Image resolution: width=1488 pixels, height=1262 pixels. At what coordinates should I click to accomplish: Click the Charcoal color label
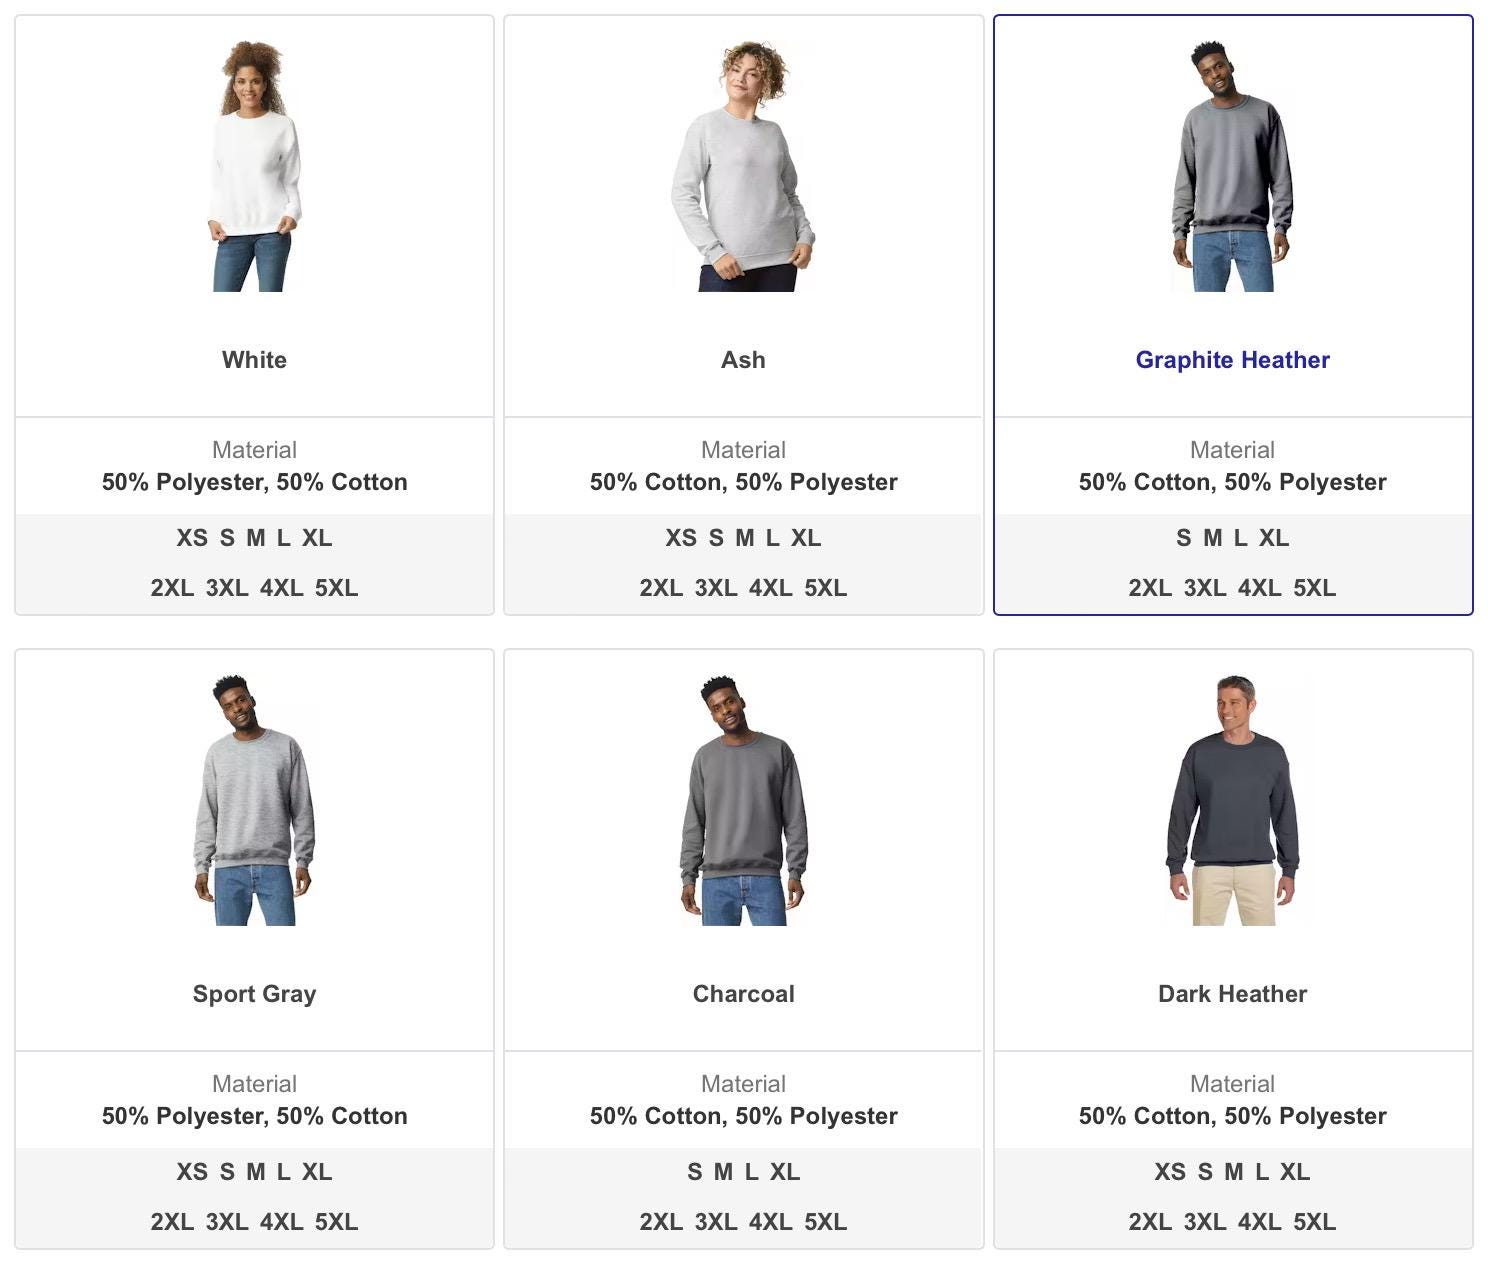click(x=743, y=994)
